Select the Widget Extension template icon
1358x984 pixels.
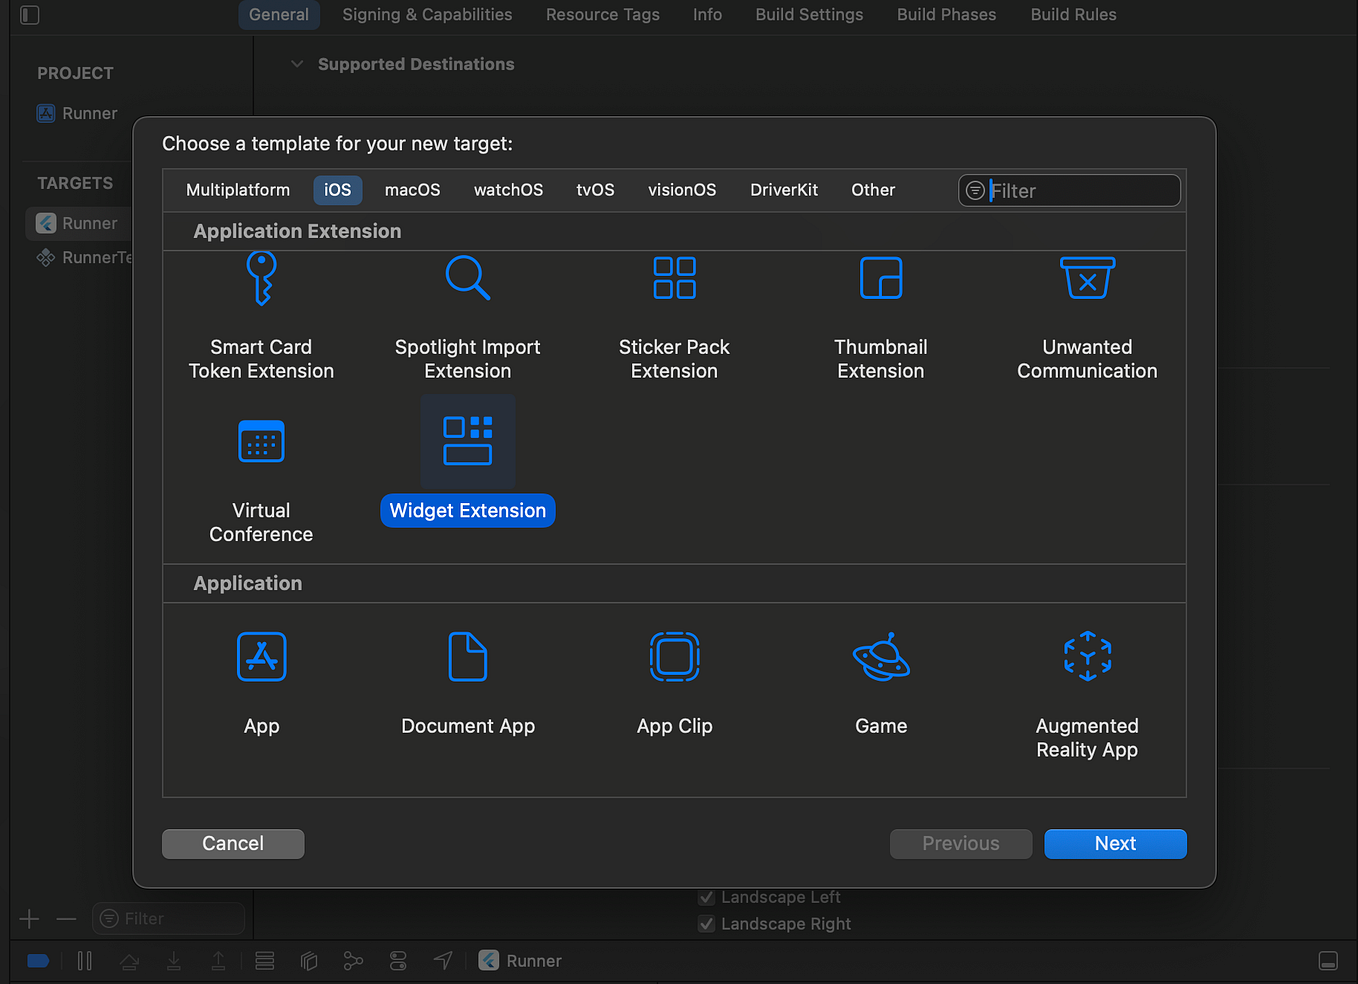pyautogui.click(x=467, y=441)
